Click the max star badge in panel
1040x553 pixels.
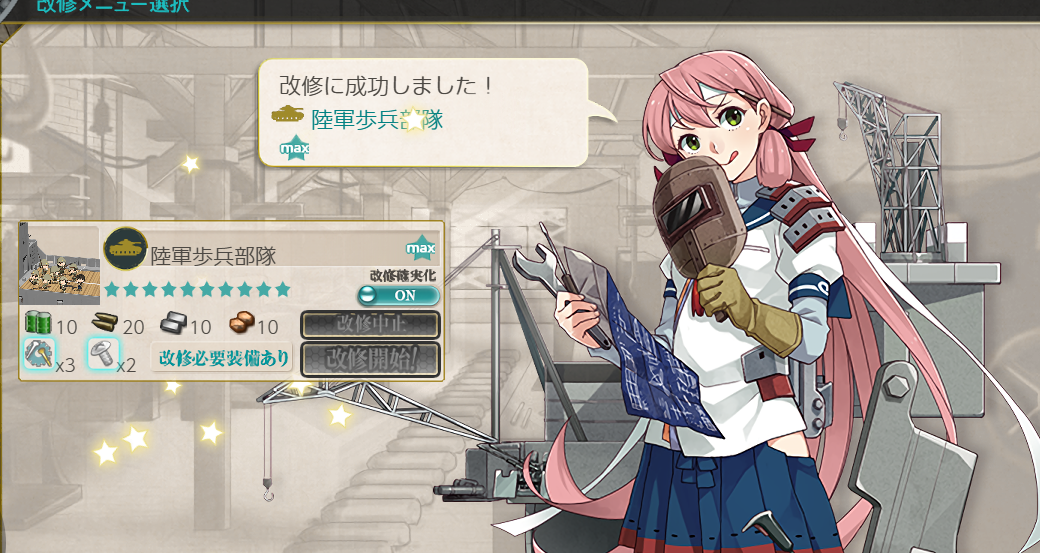(x=421, y=249)
